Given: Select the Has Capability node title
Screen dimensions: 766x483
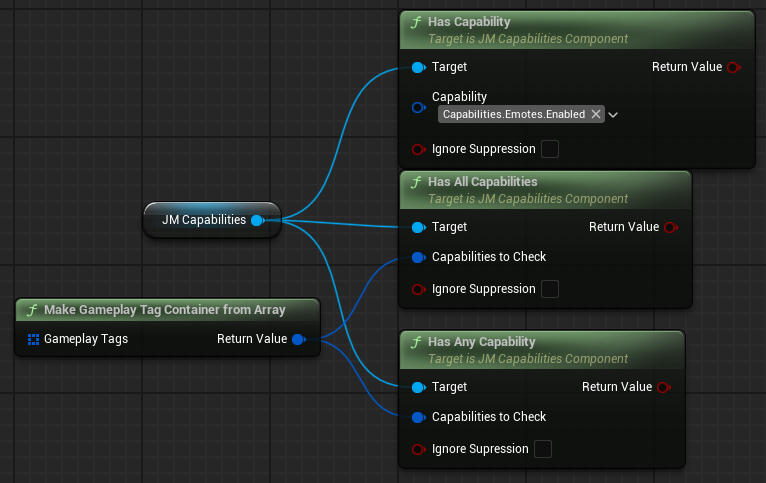Looking at the screenshot, I should [470, 22].
